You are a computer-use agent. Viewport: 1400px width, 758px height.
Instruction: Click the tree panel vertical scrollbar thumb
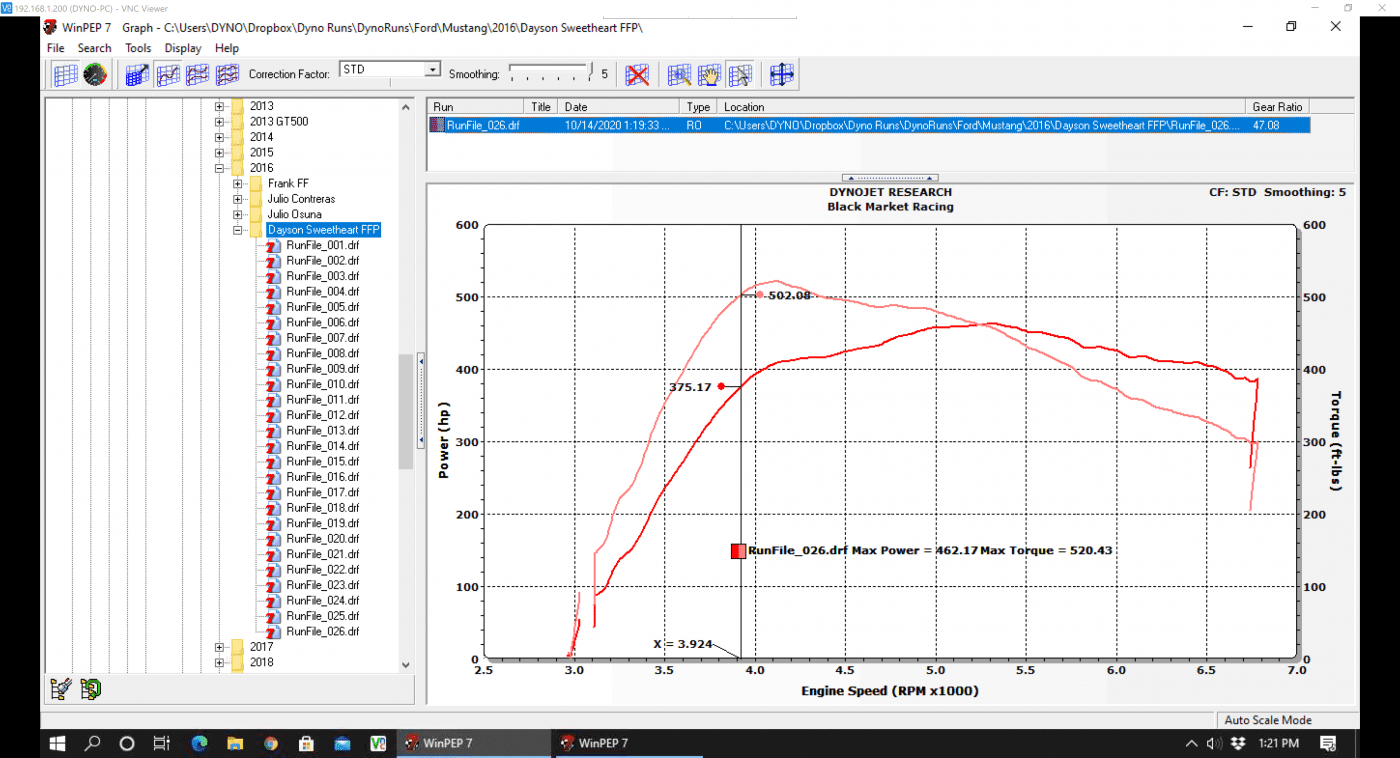pos(406,411)
